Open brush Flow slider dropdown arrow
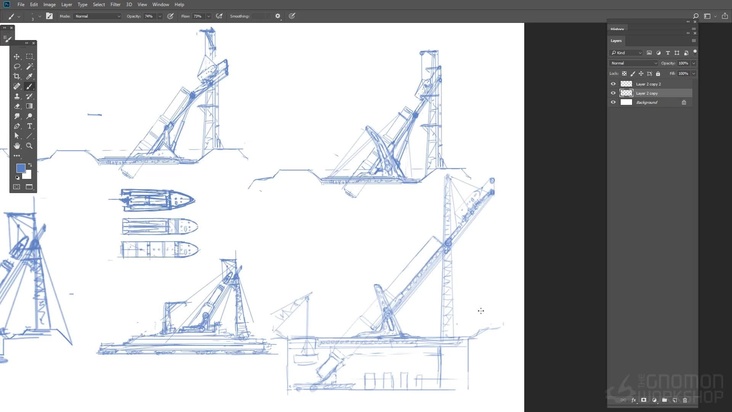732x412 pixels. point(208,16)
